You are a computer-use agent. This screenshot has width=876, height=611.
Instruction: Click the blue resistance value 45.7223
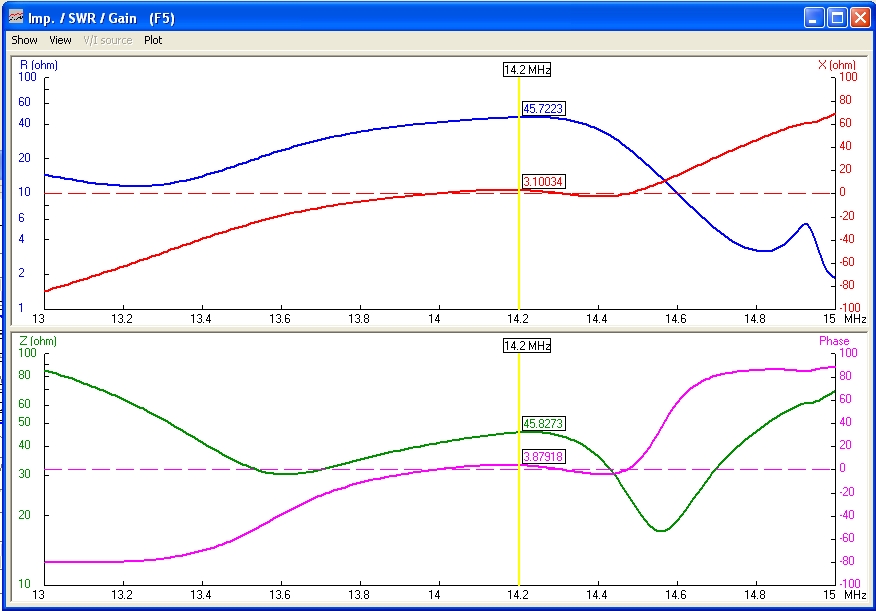point(544,108)
